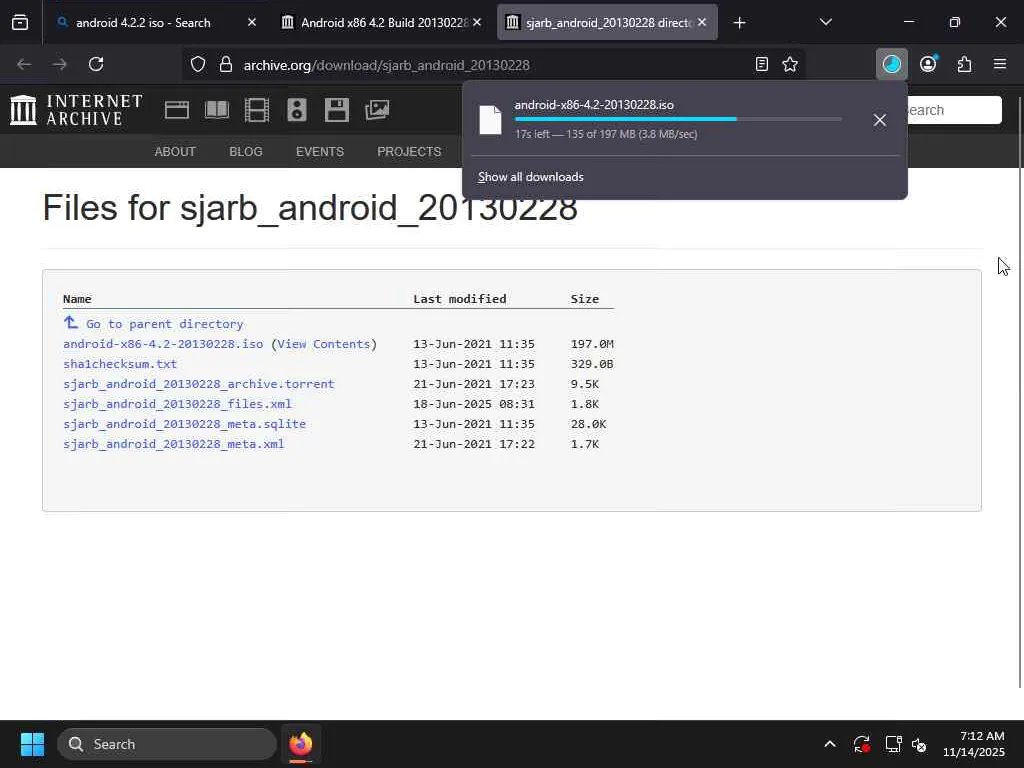1024x768 pixels.
Task: Open the downloads progress toolbar button
Action: (891, 64)
